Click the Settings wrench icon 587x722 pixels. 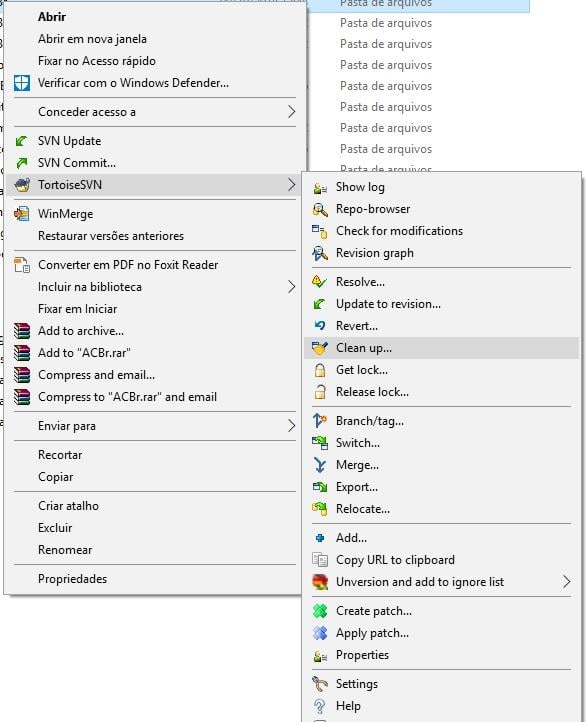coord(320,684)
